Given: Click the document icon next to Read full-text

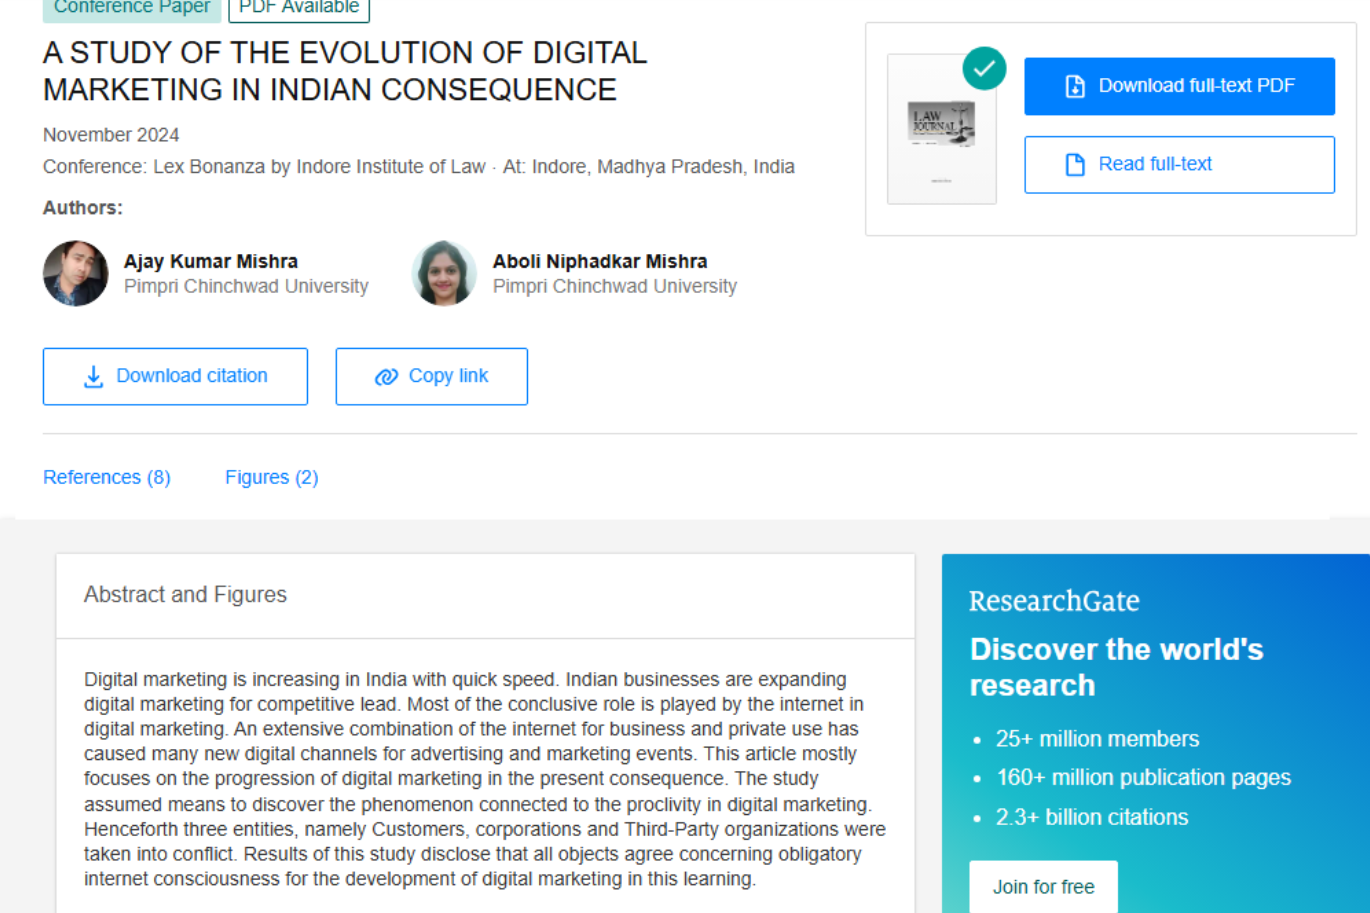Looking at the screenshot, I should pos(1076,164).
